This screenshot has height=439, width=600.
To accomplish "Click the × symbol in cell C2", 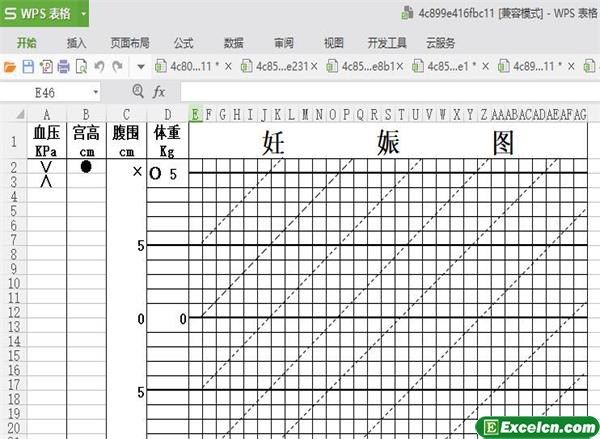I will tap(137, 171).
